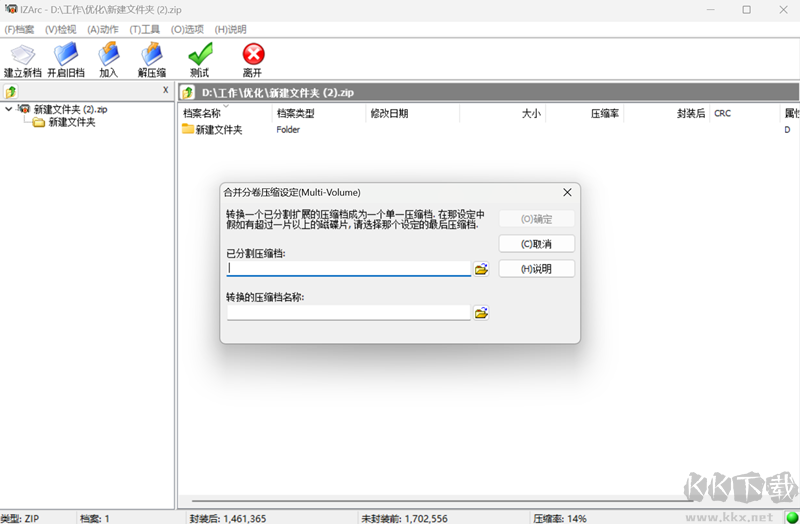Open the (T)工具 menu

144,30
